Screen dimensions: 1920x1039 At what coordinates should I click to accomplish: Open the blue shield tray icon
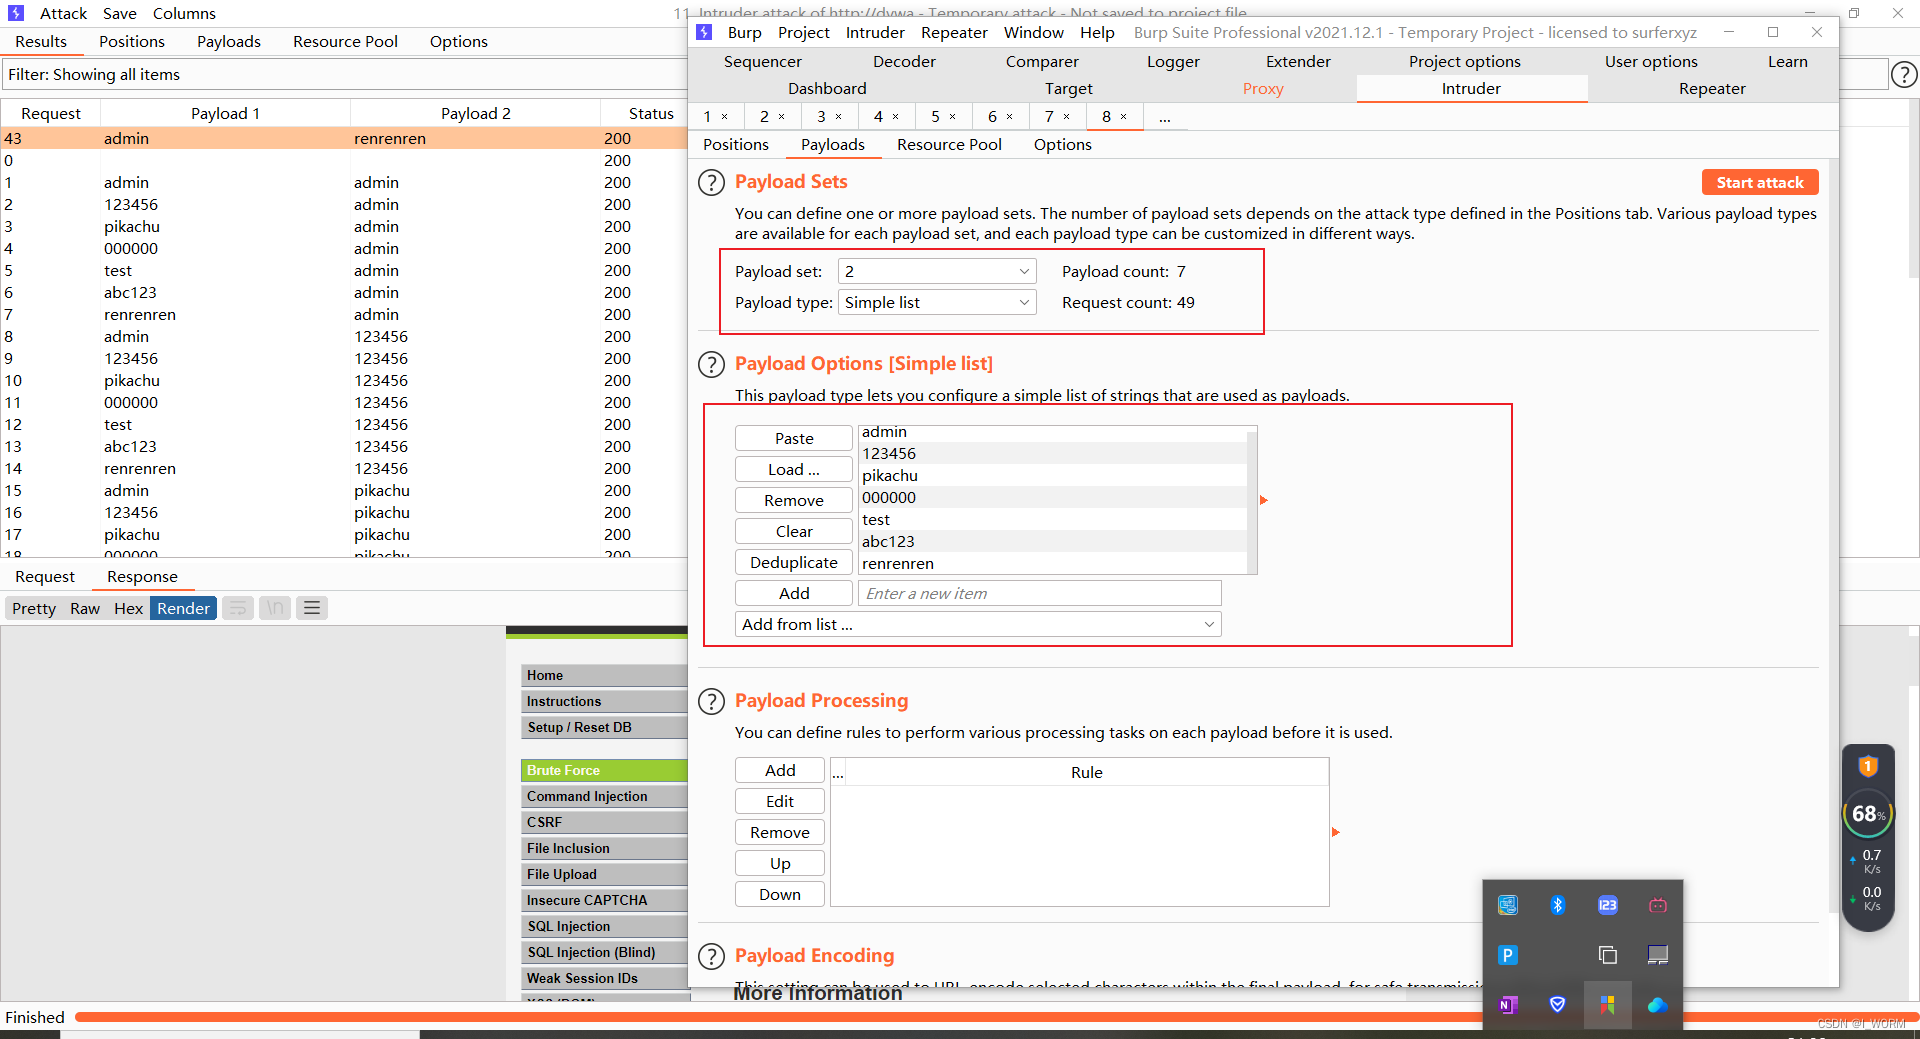1557,1005
